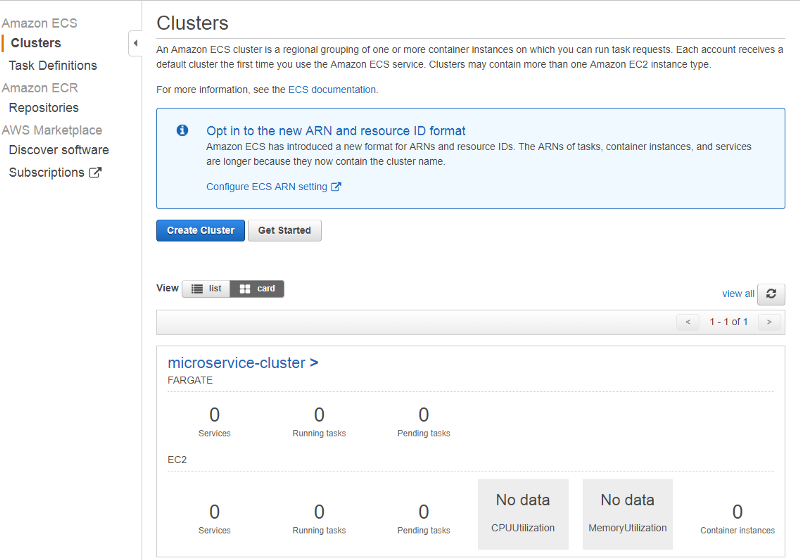Click the Amazon ECR sidebar heading
The height and width of the screenshot is (560, 800).
click(40, 88)
